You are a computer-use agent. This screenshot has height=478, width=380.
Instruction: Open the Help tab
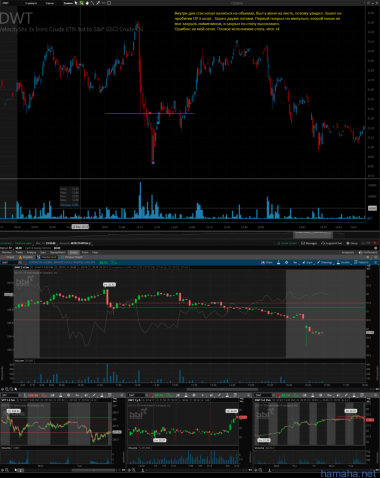(95, 252)
